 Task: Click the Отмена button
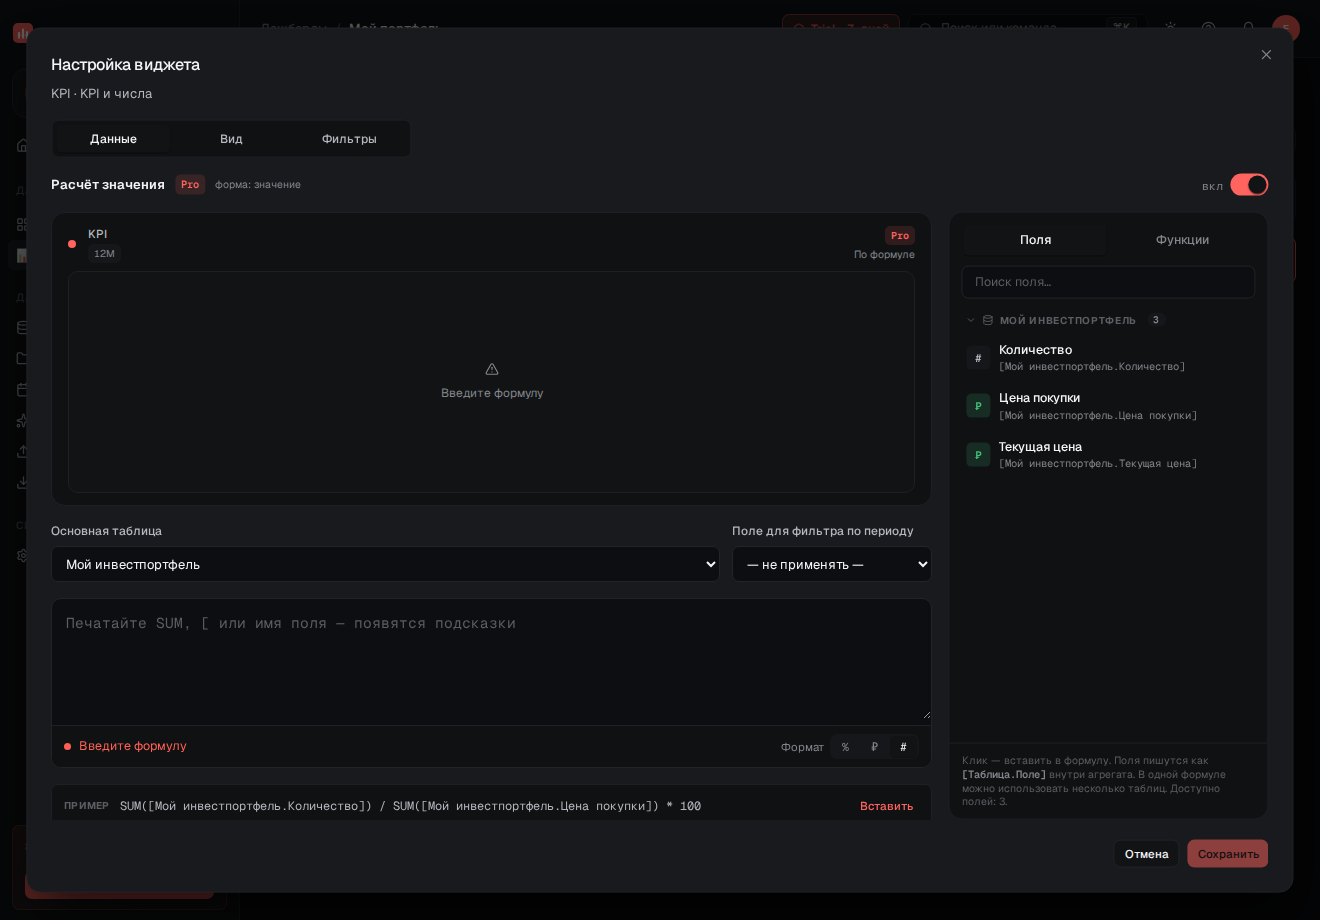[x=1146, y=854]
